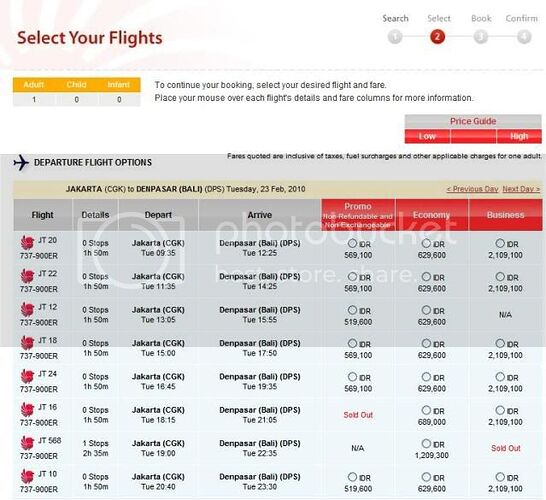Click step 1 Search circle
The height and width of the screenshot is (500, 546).
point(395,37)
